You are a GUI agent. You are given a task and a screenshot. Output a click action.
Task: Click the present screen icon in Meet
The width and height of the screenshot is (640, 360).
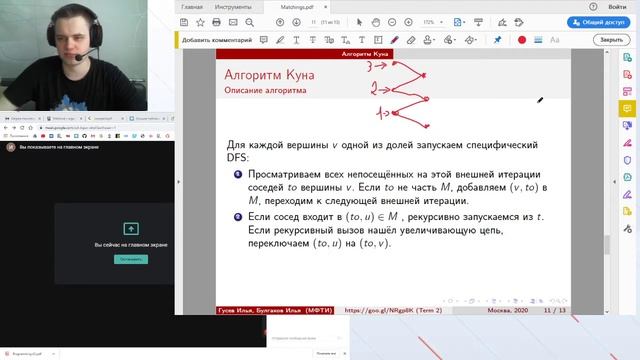coord(131,229)
